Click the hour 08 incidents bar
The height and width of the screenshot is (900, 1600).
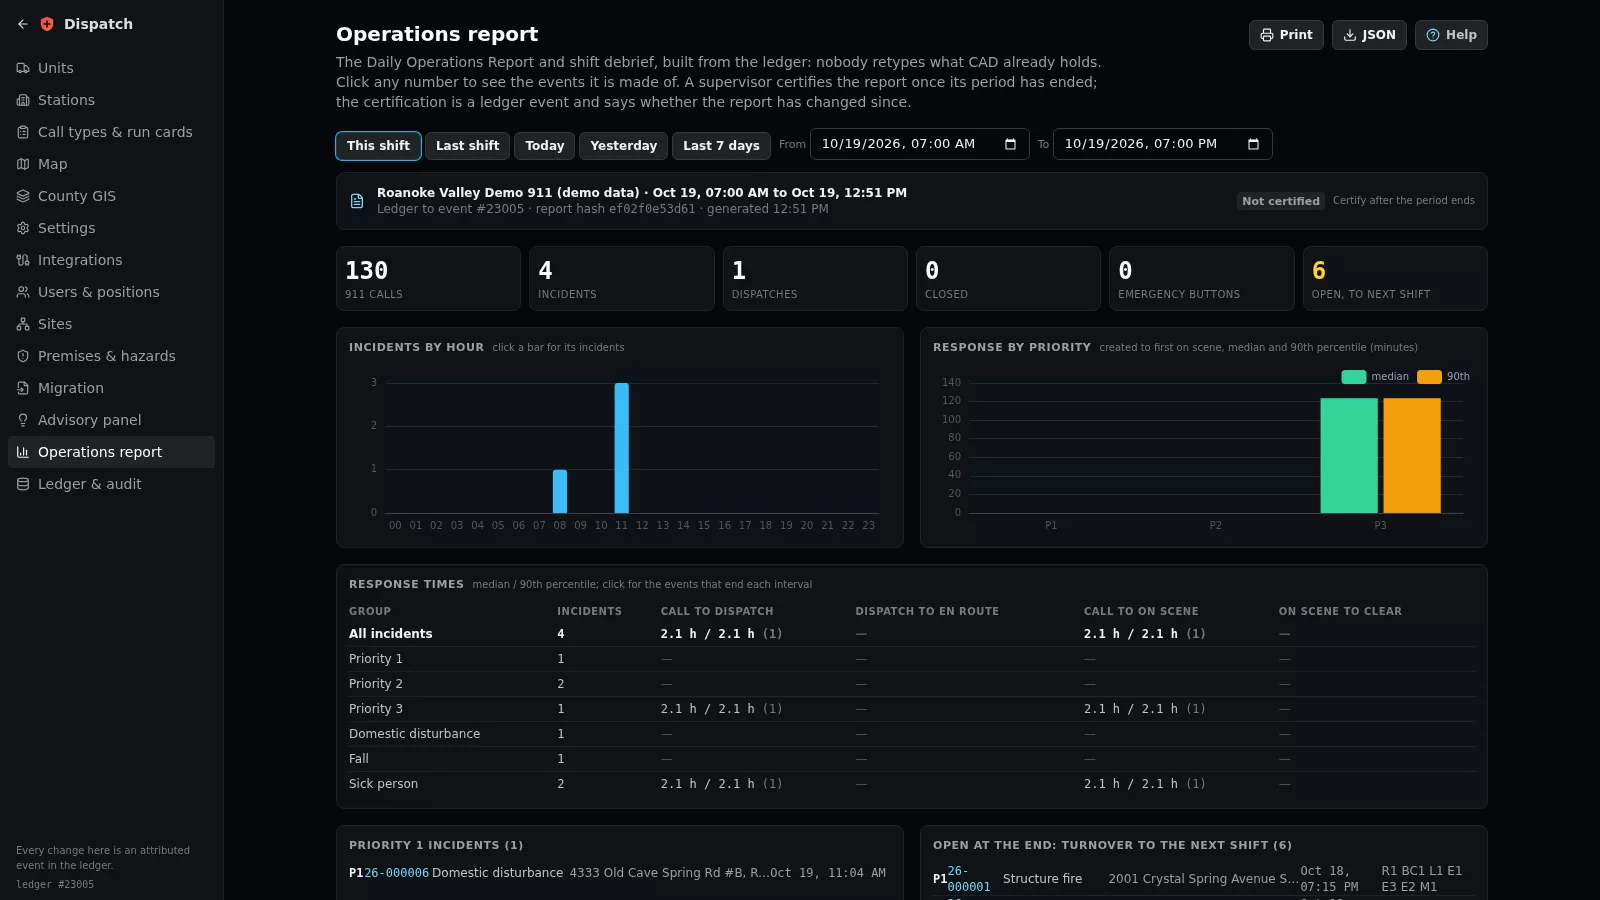click(x=560, y=491)
